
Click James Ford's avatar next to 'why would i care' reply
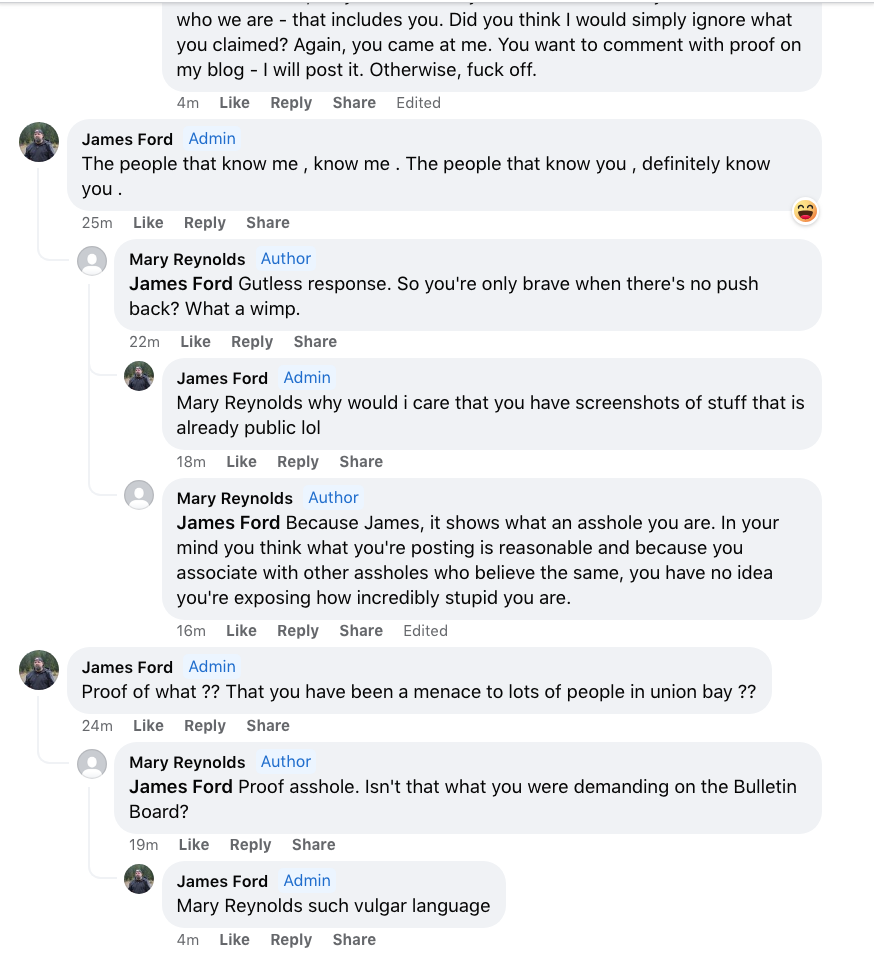pos(139,376)
